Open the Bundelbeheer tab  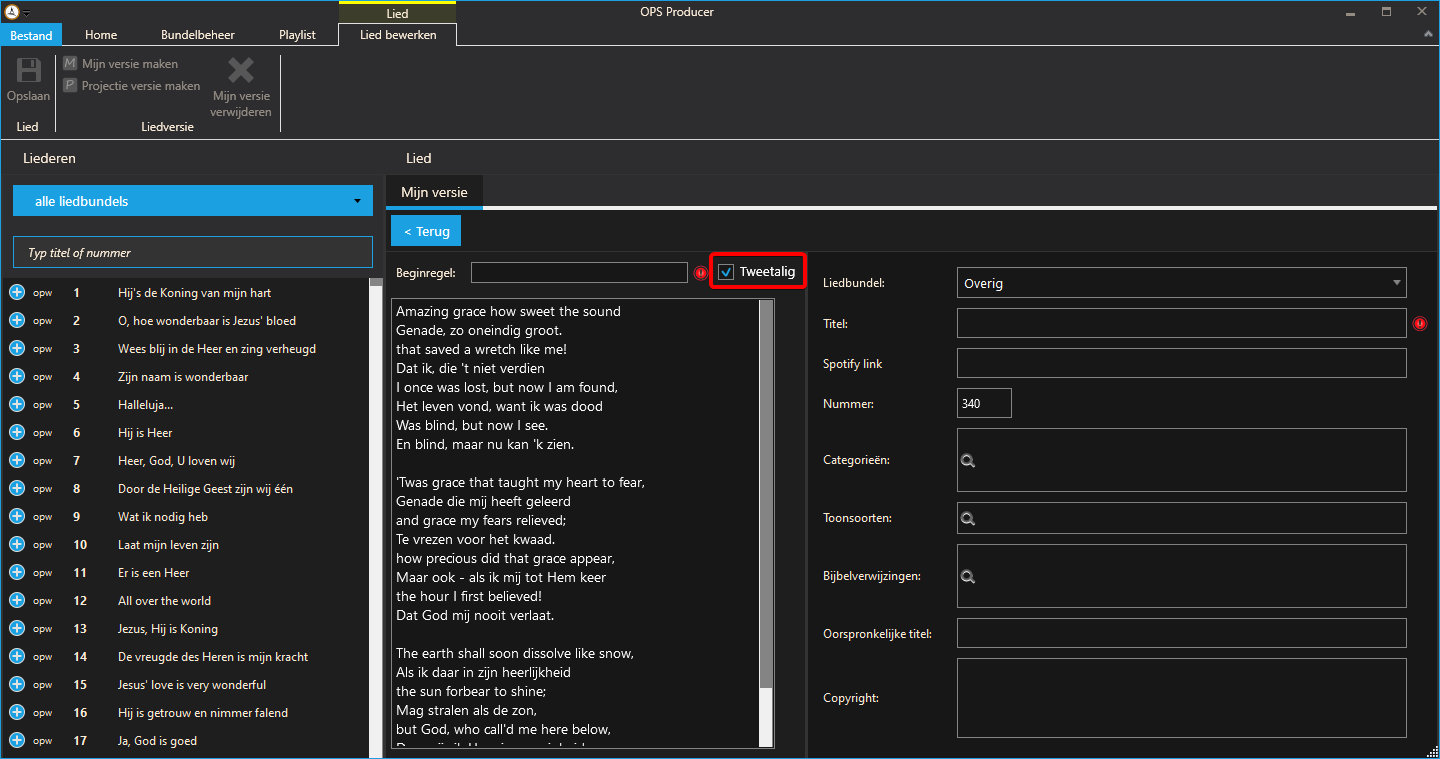pos(198,35)
